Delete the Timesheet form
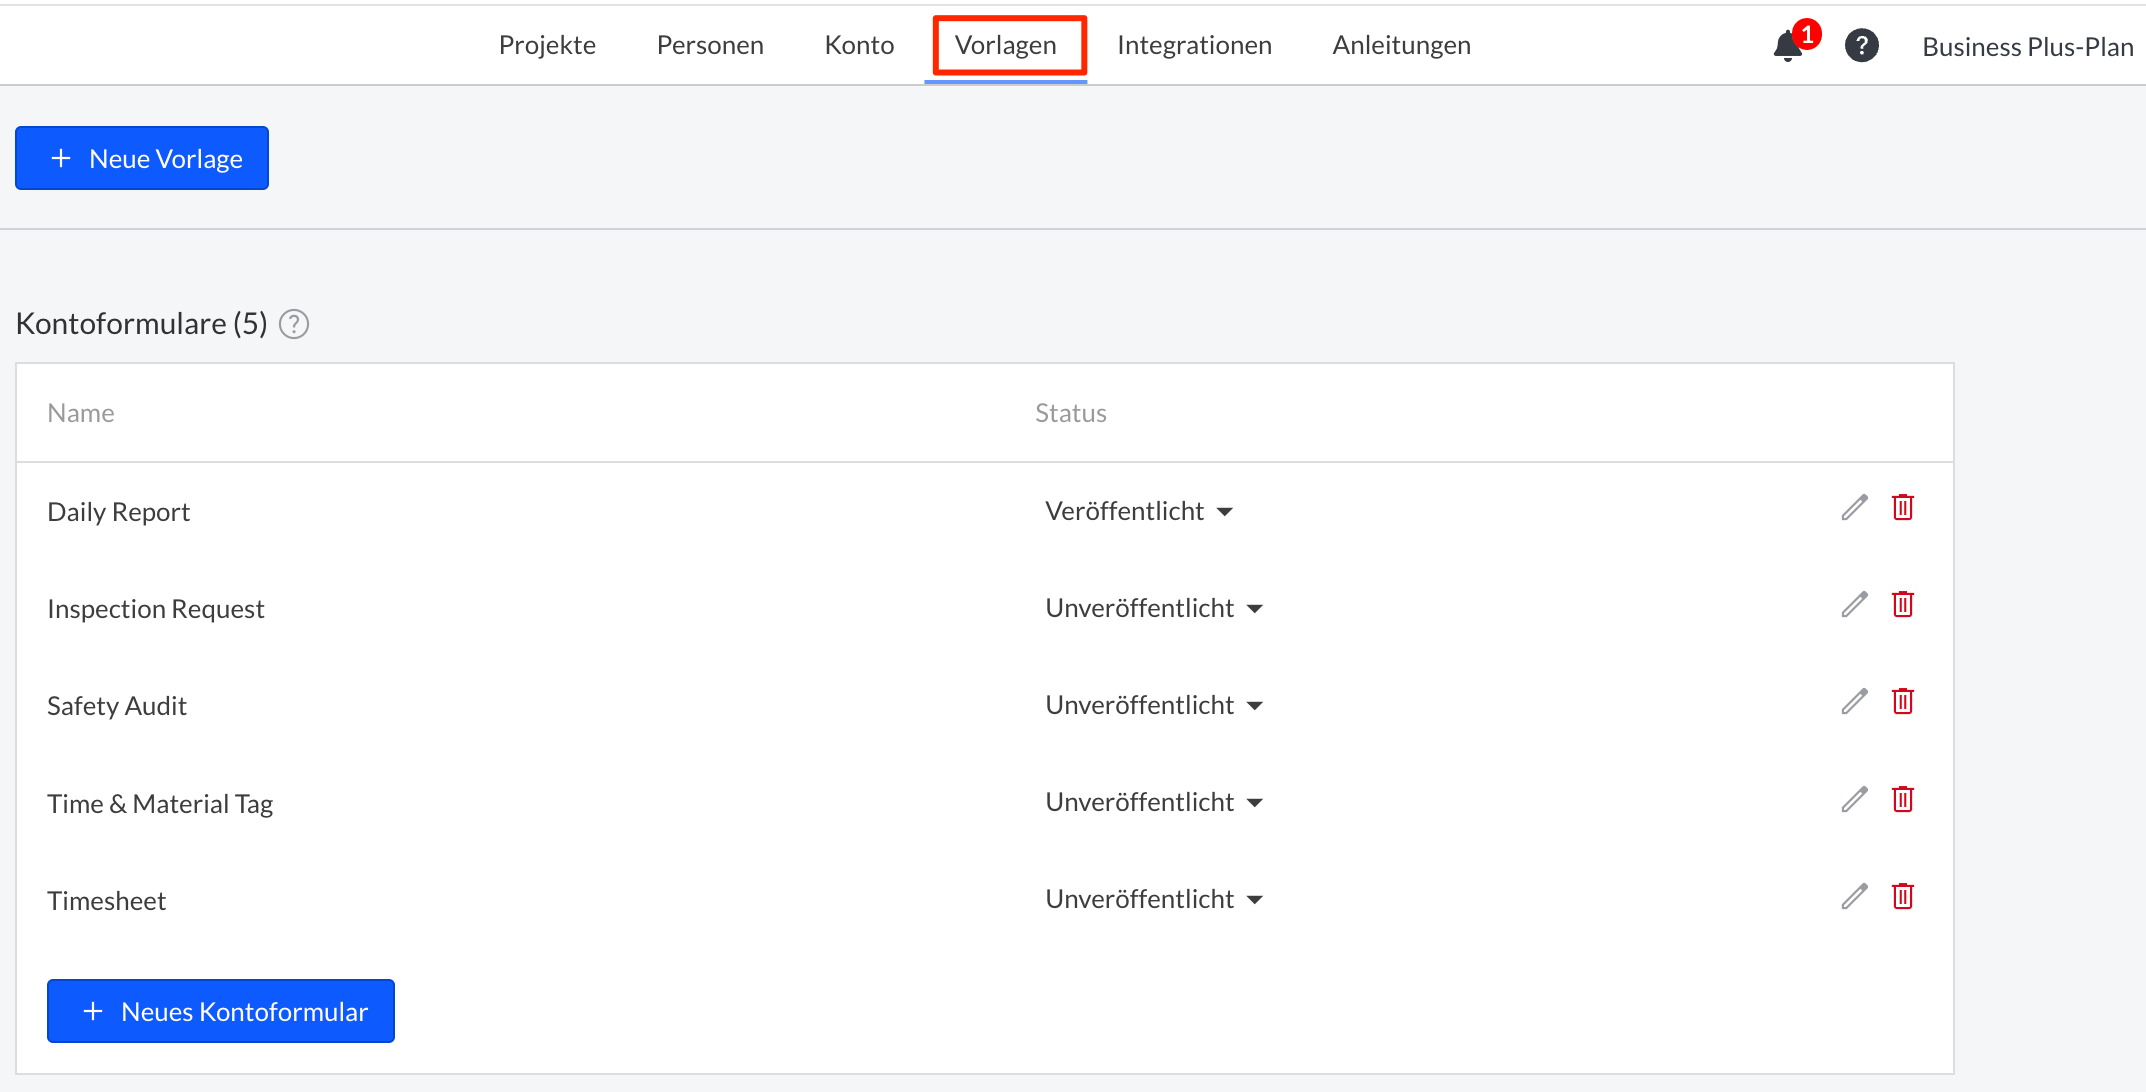 (x=1902, y=897)
